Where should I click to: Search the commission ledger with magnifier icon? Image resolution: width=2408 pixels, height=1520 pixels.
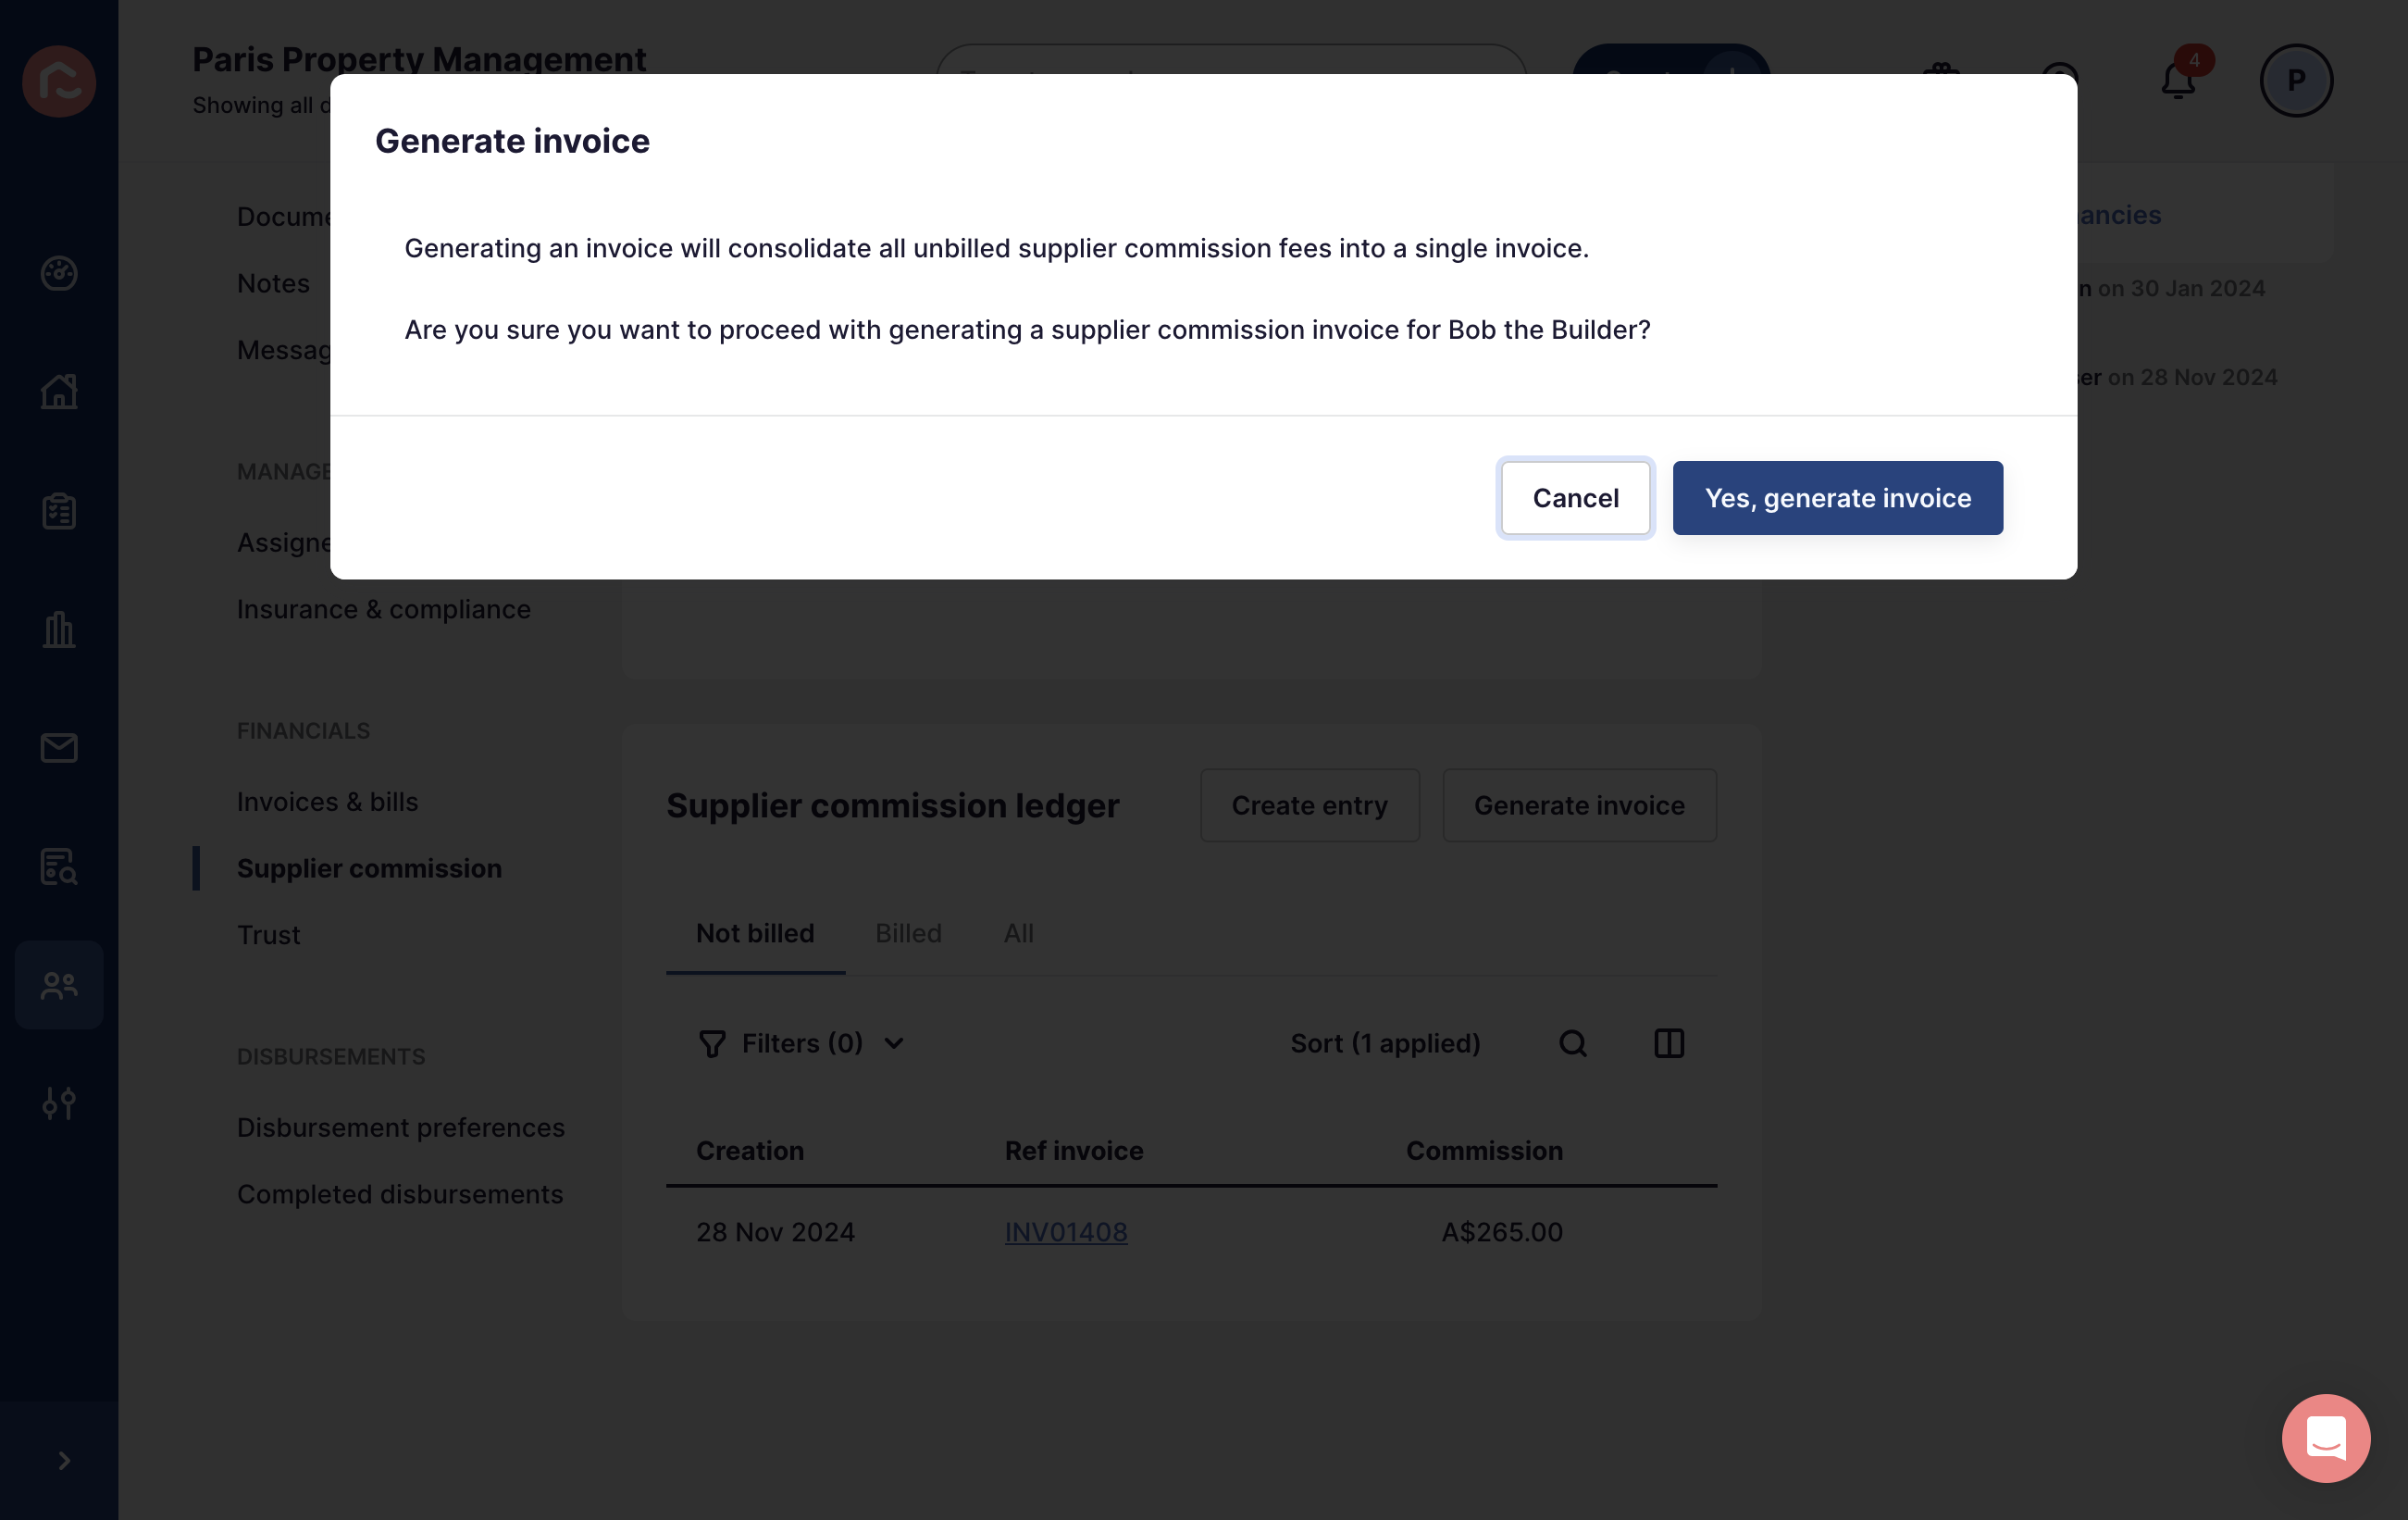1573,1043
